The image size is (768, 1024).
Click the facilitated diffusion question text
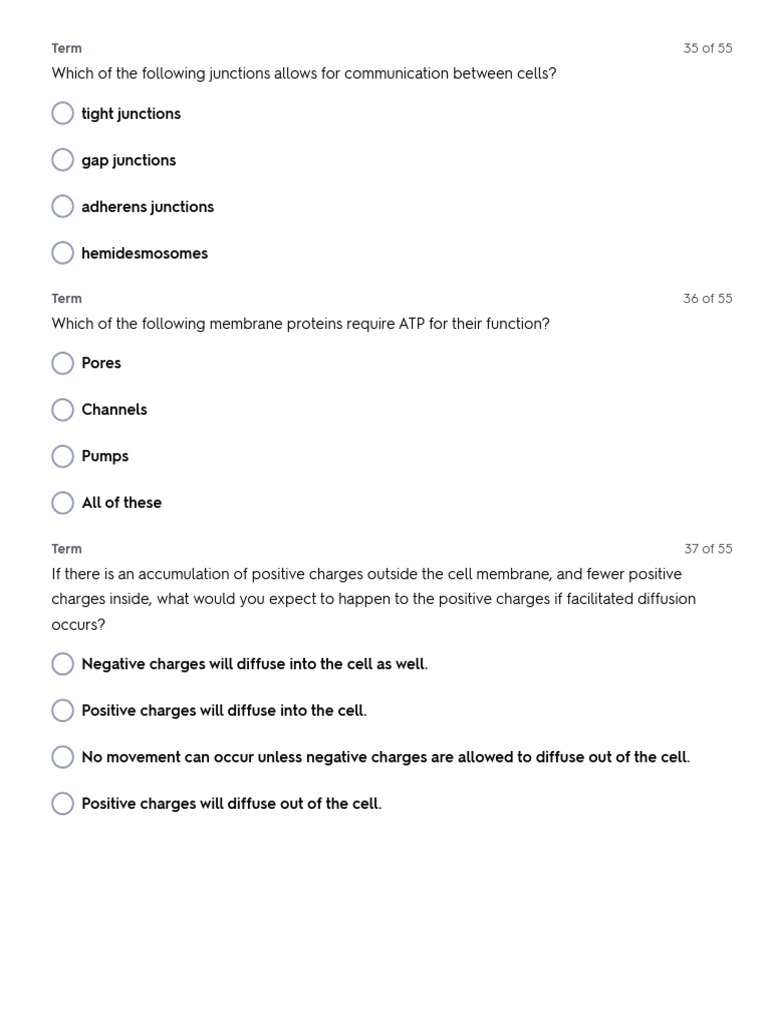[374, 599]
